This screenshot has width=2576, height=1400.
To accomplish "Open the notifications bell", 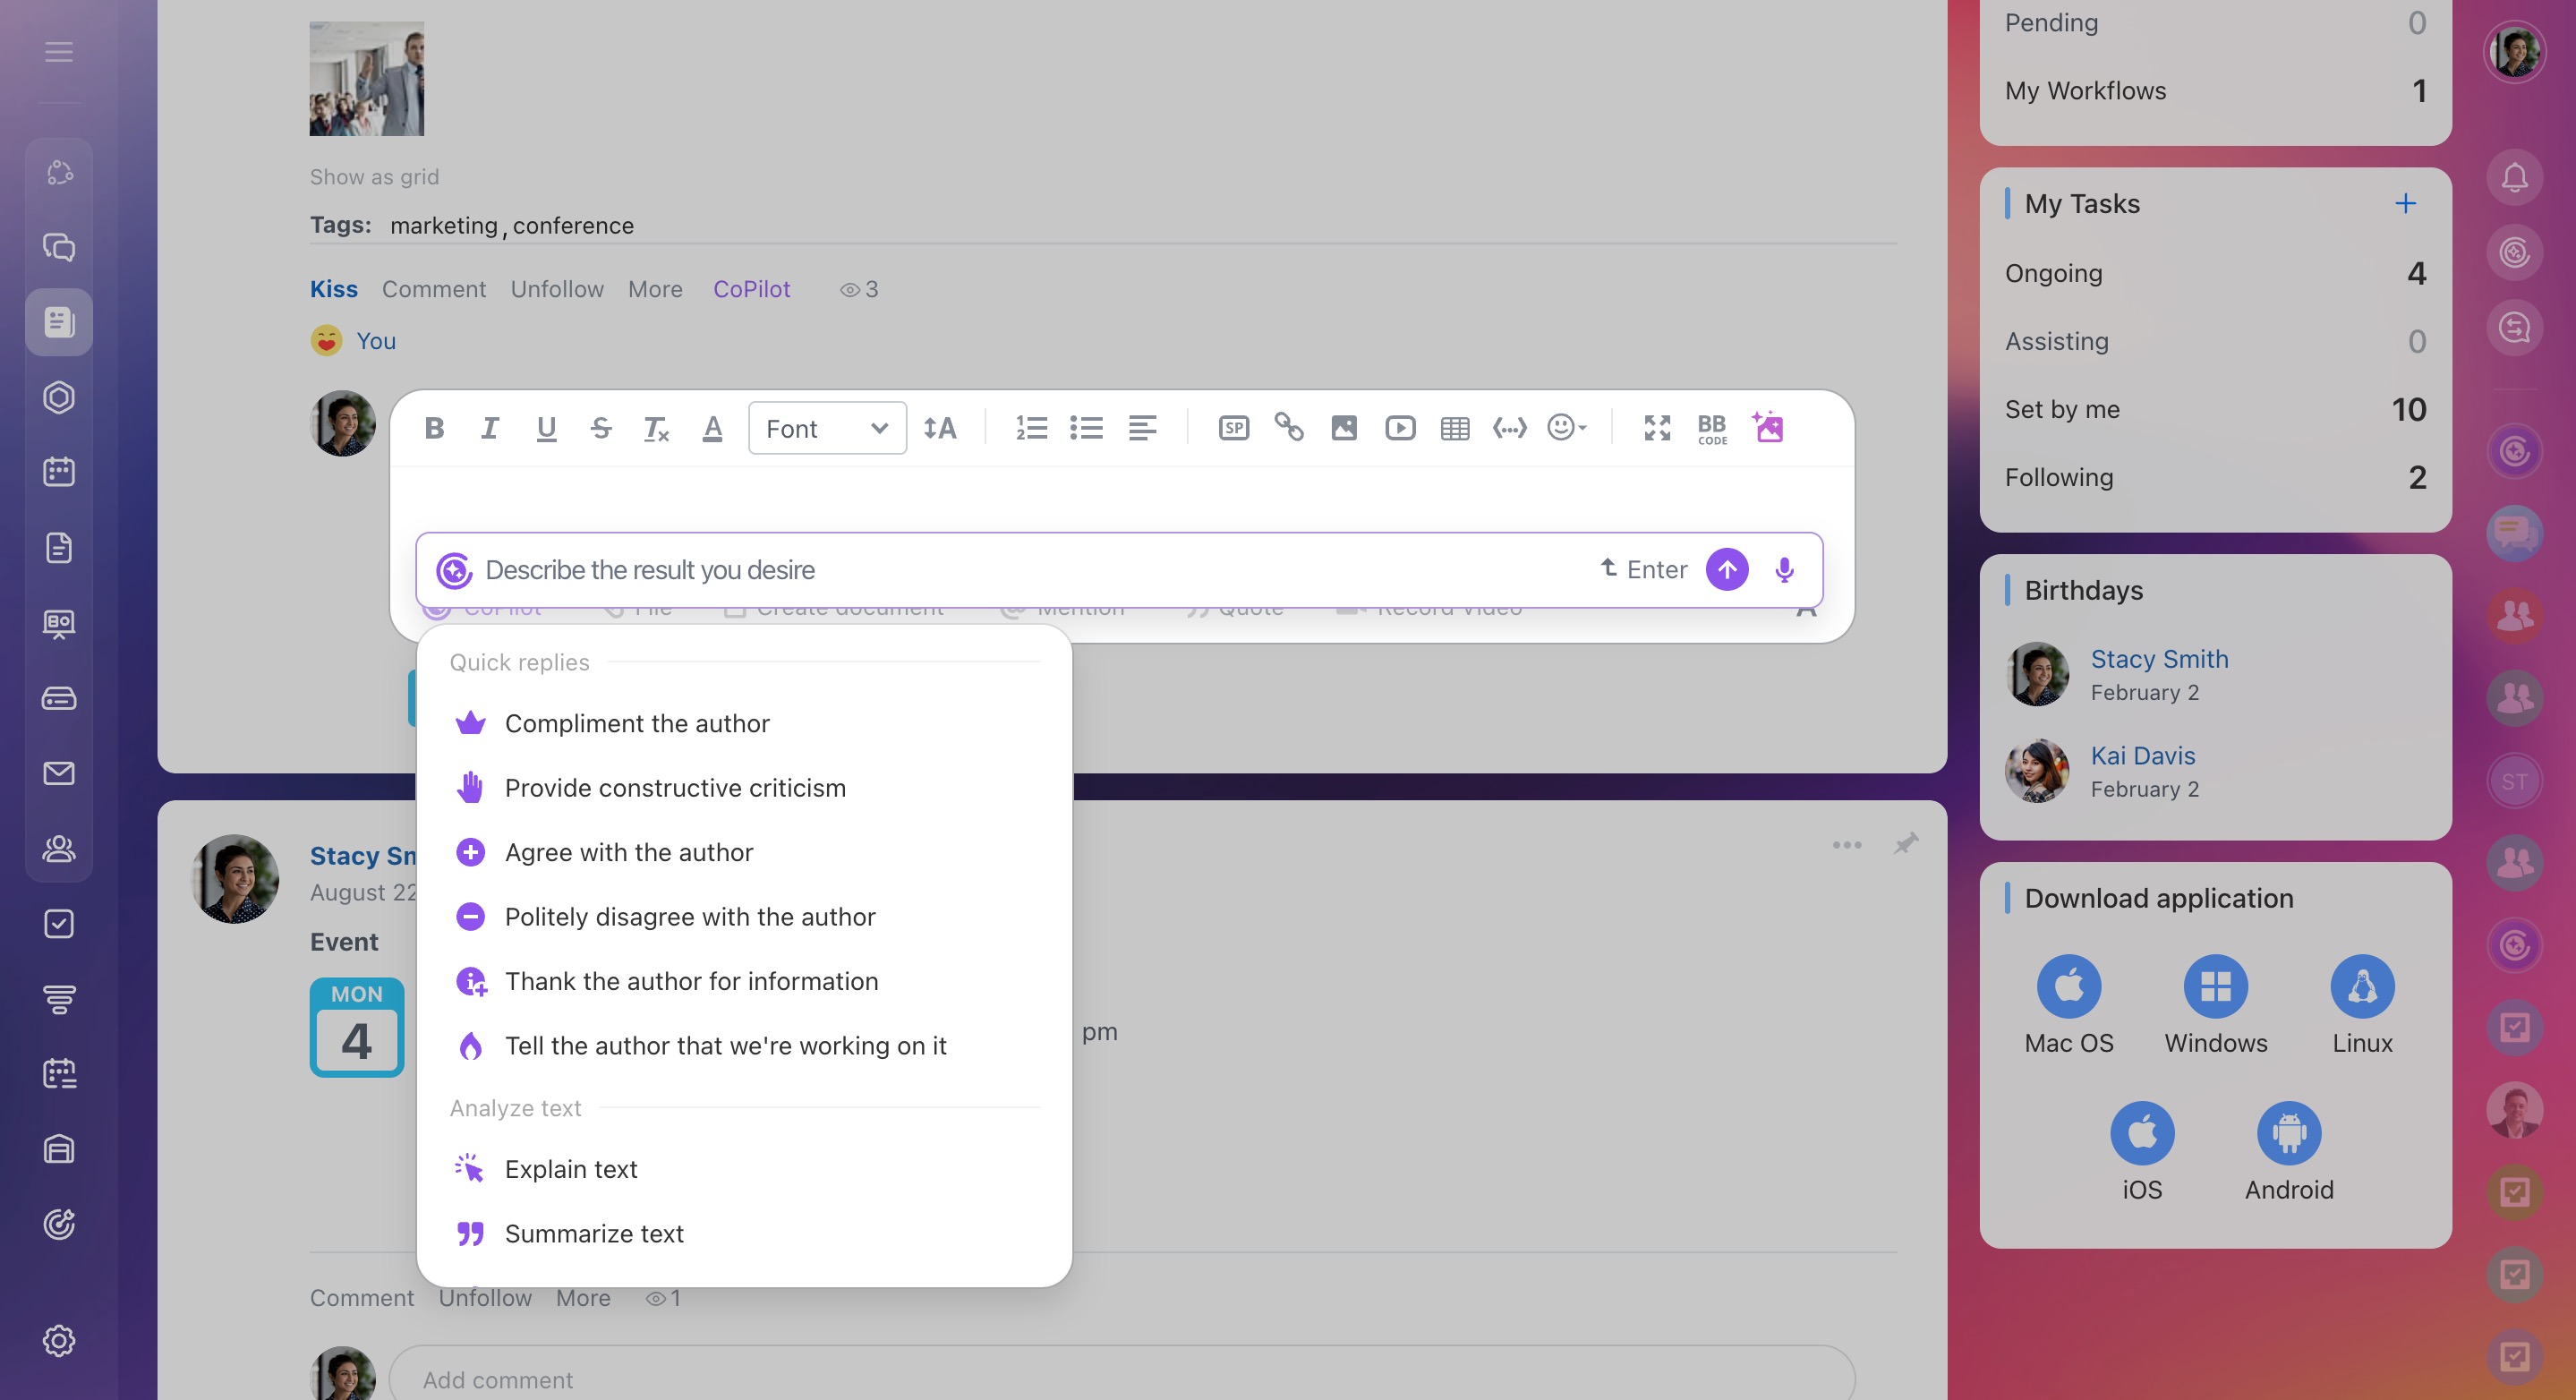I will click(x=2514, y=178).
